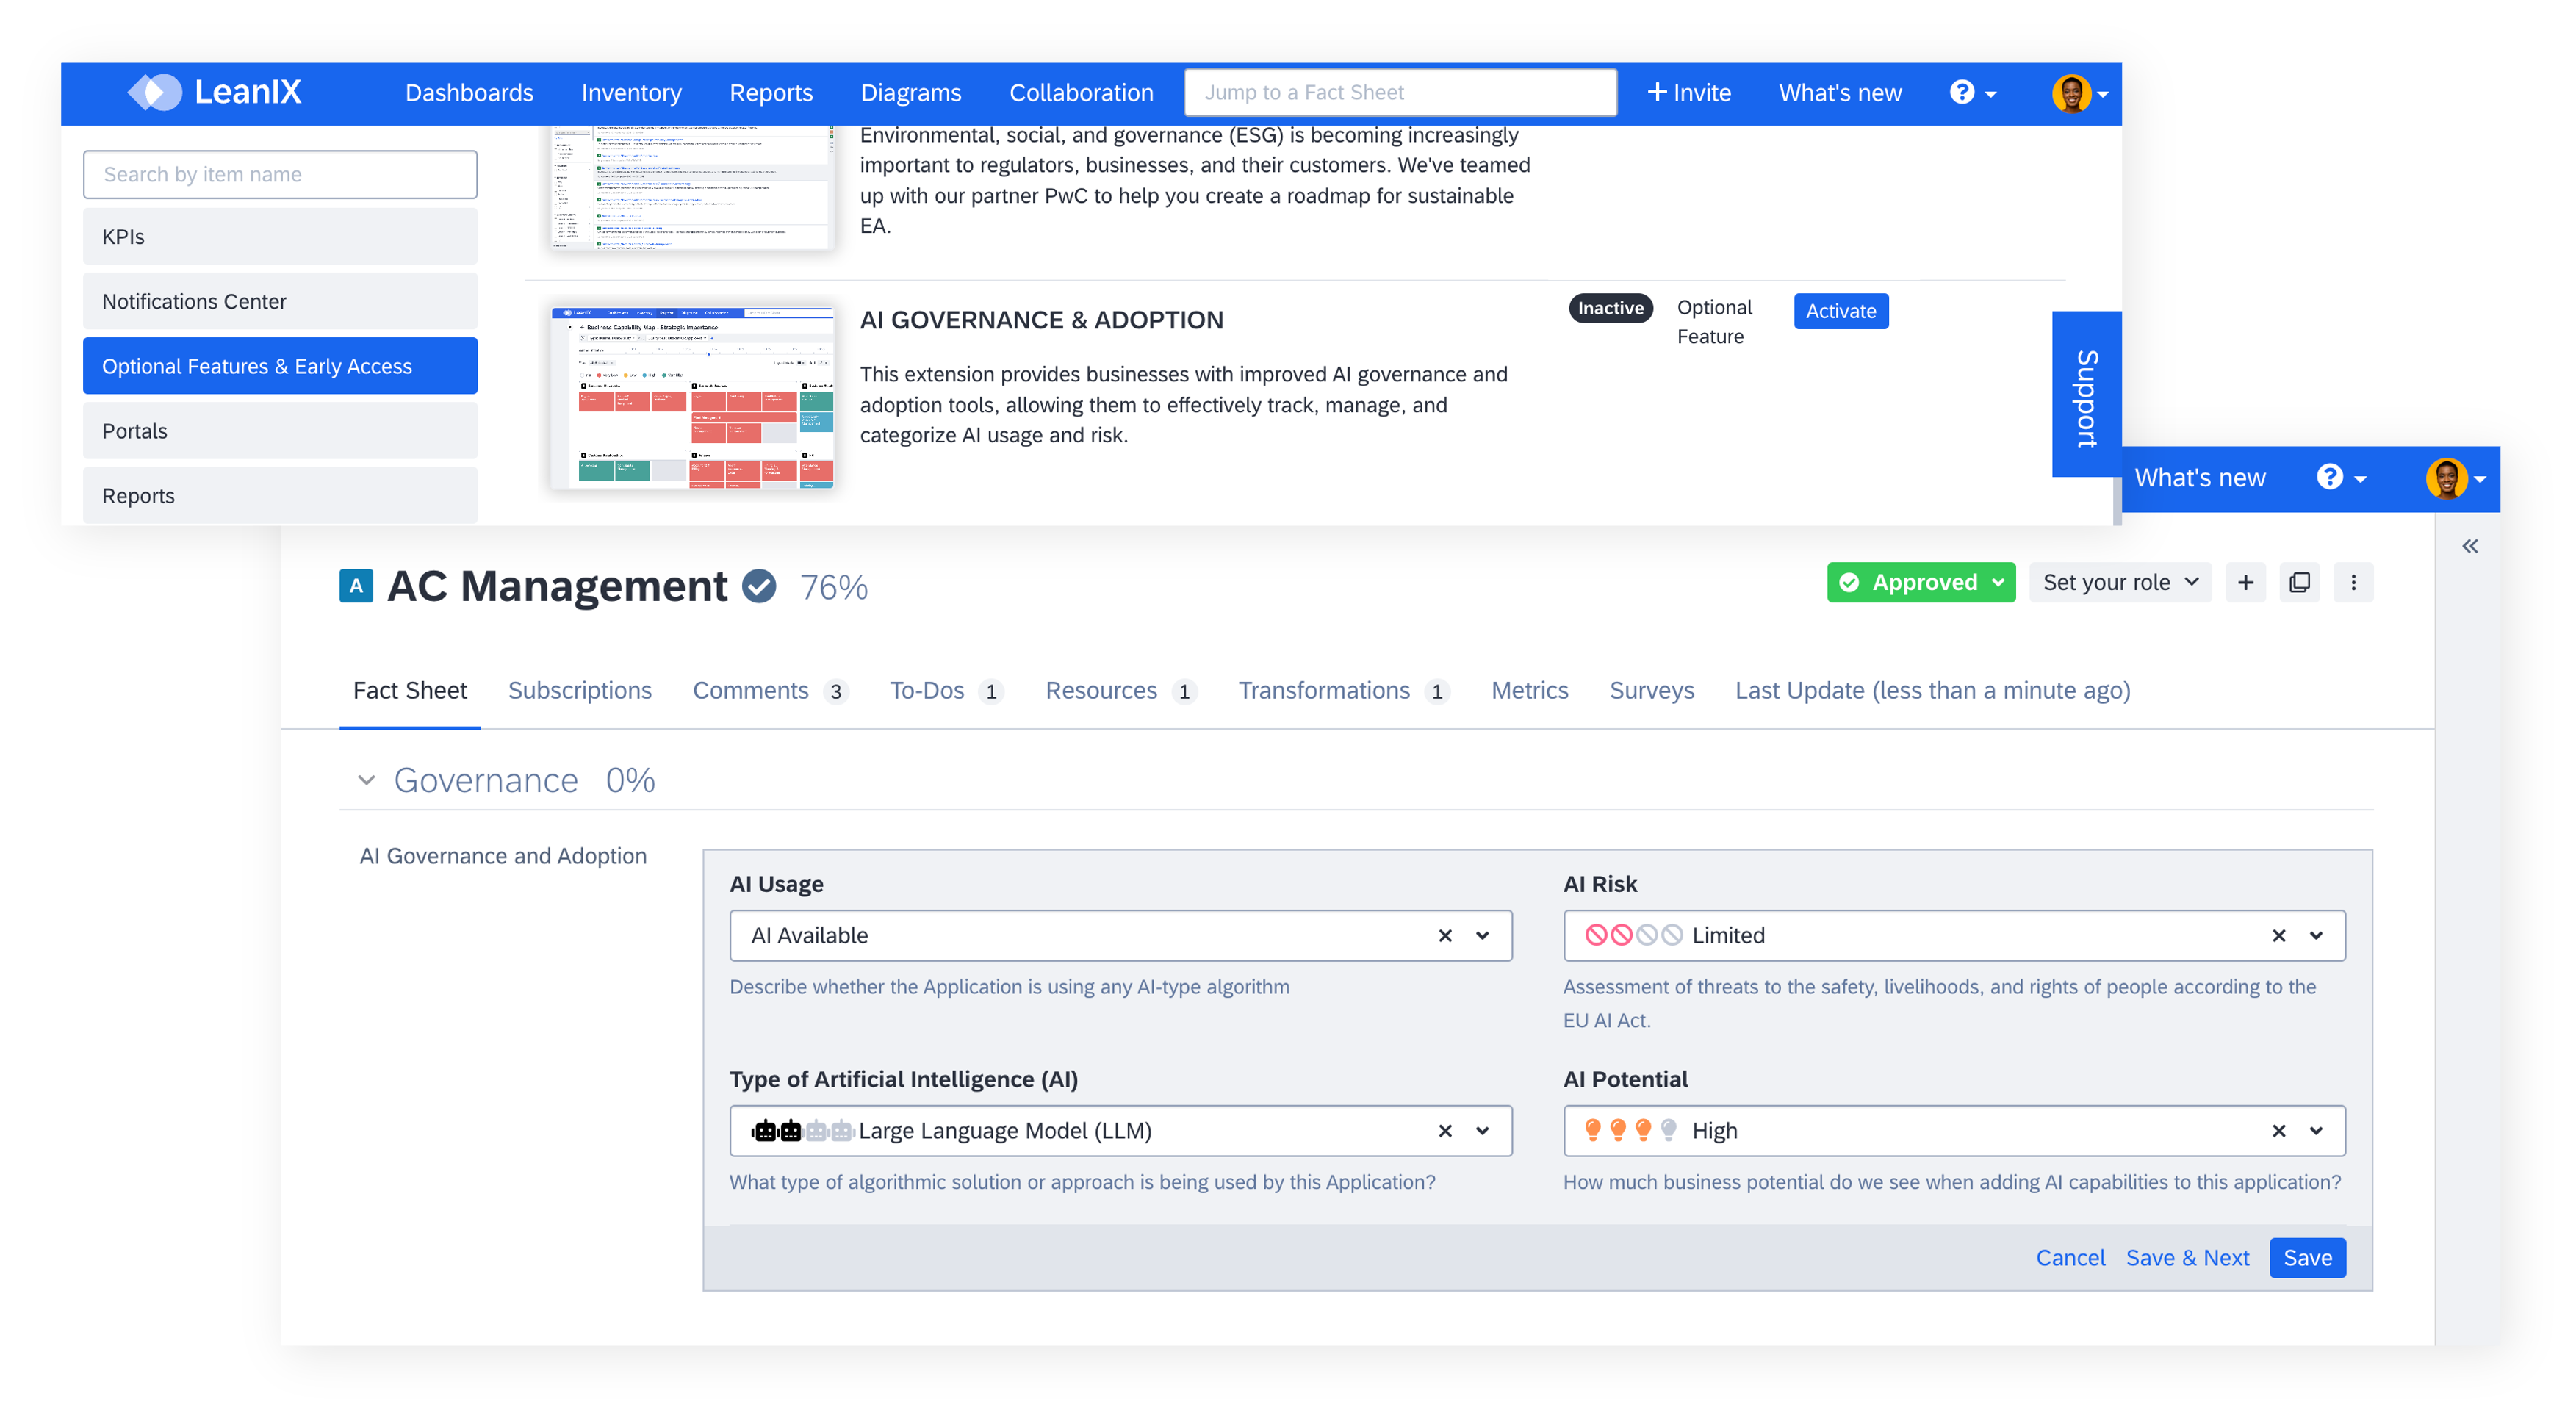The width and height of the screenshot is (2576, 1421).
Task: Select Reports in the admin sidebar
Action: pyautogui.click(x=280, y=496)
